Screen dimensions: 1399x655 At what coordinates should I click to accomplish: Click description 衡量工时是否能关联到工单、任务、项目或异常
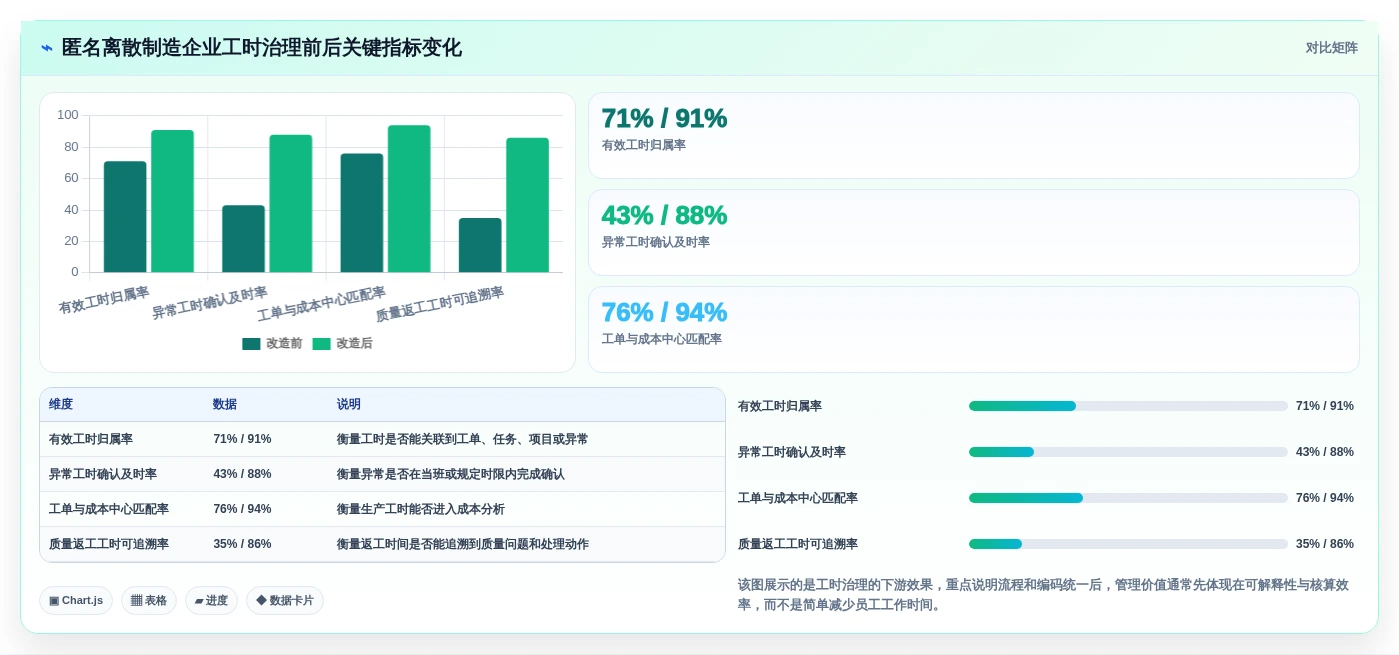click(x=462, y=439)
